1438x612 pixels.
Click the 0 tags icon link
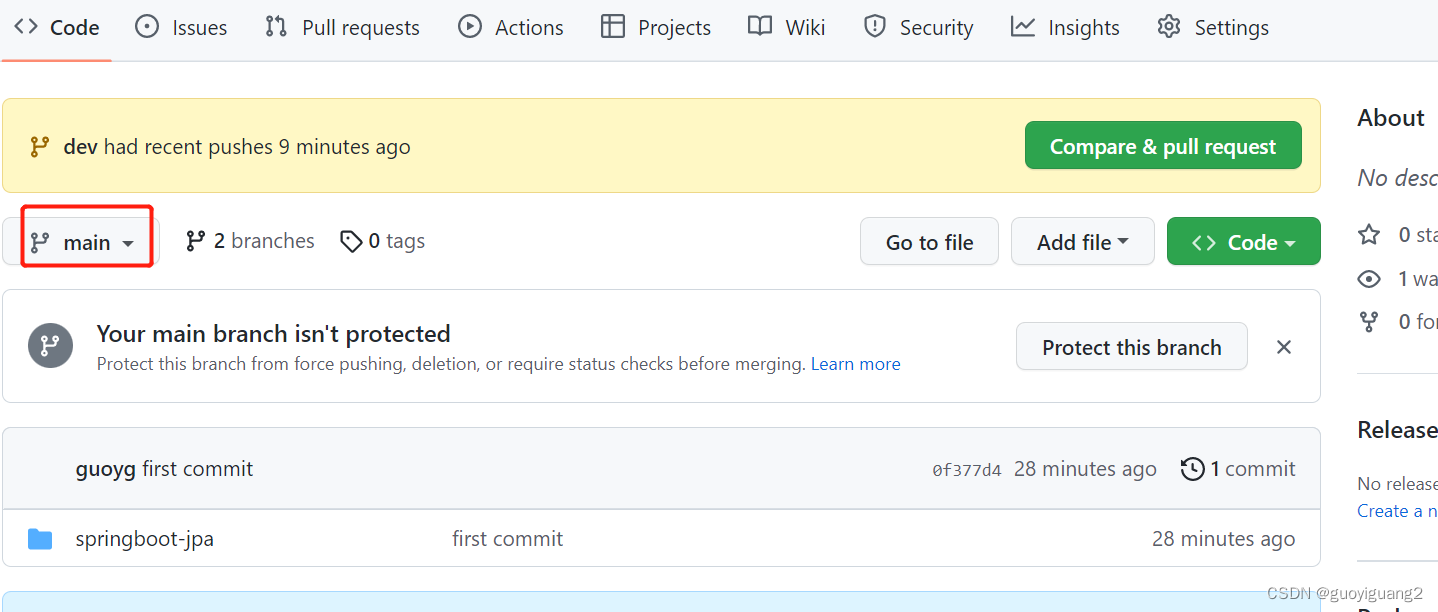point(351,241)
